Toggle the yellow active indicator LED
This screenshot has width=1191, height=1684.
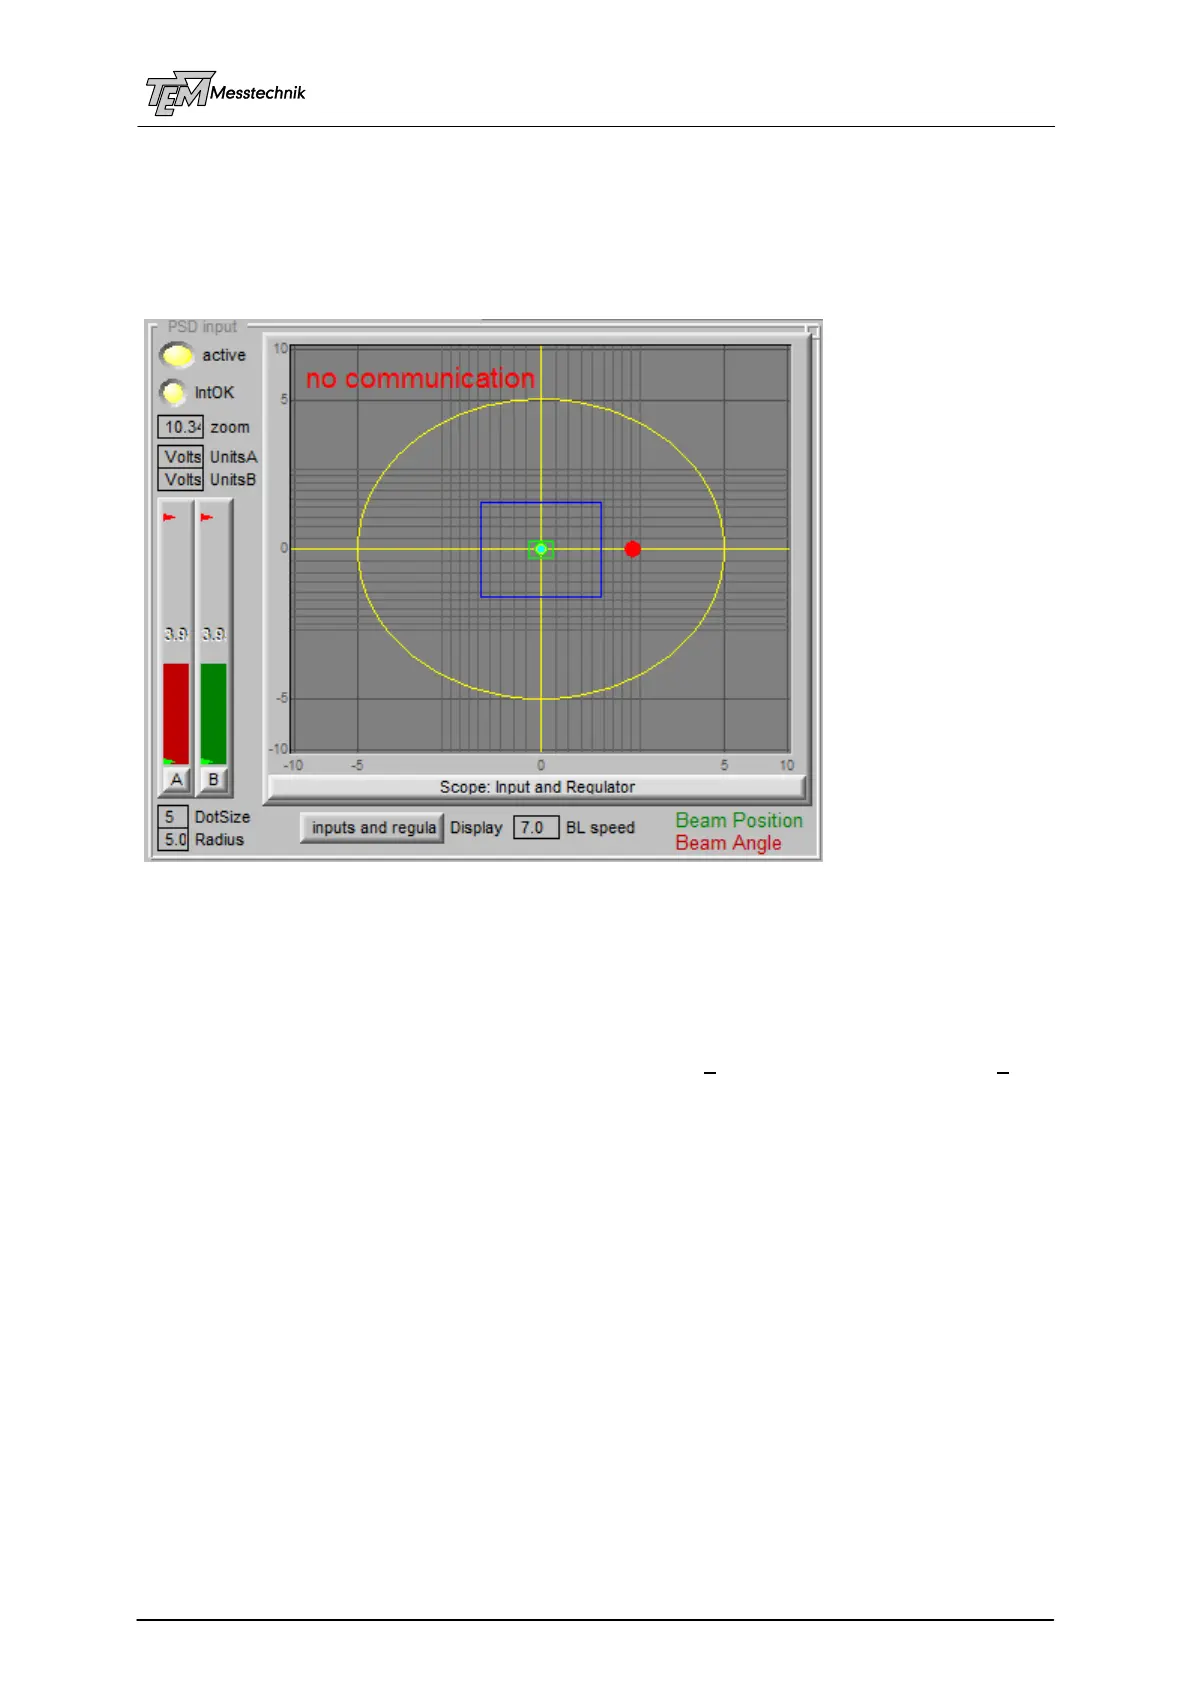pos(177,355)
